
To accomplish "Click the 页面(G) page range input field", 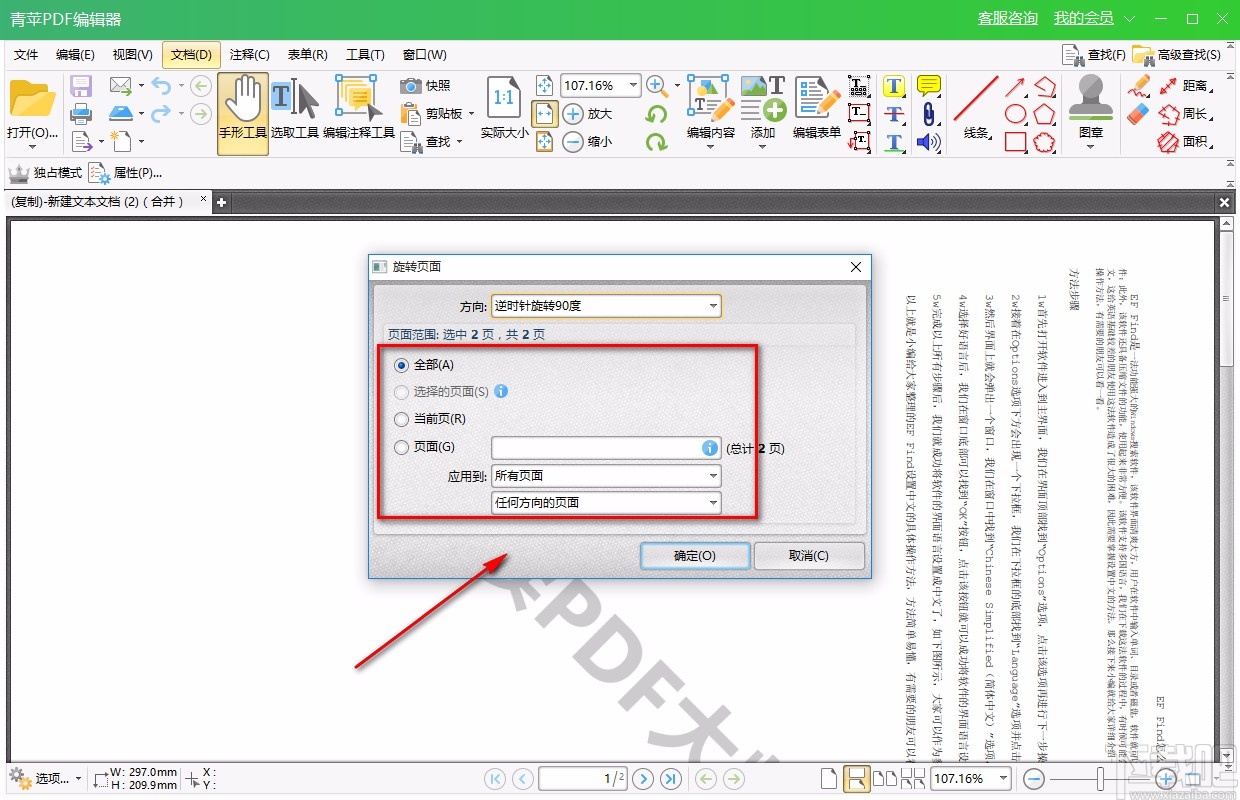I will click(x=606, y=449).
